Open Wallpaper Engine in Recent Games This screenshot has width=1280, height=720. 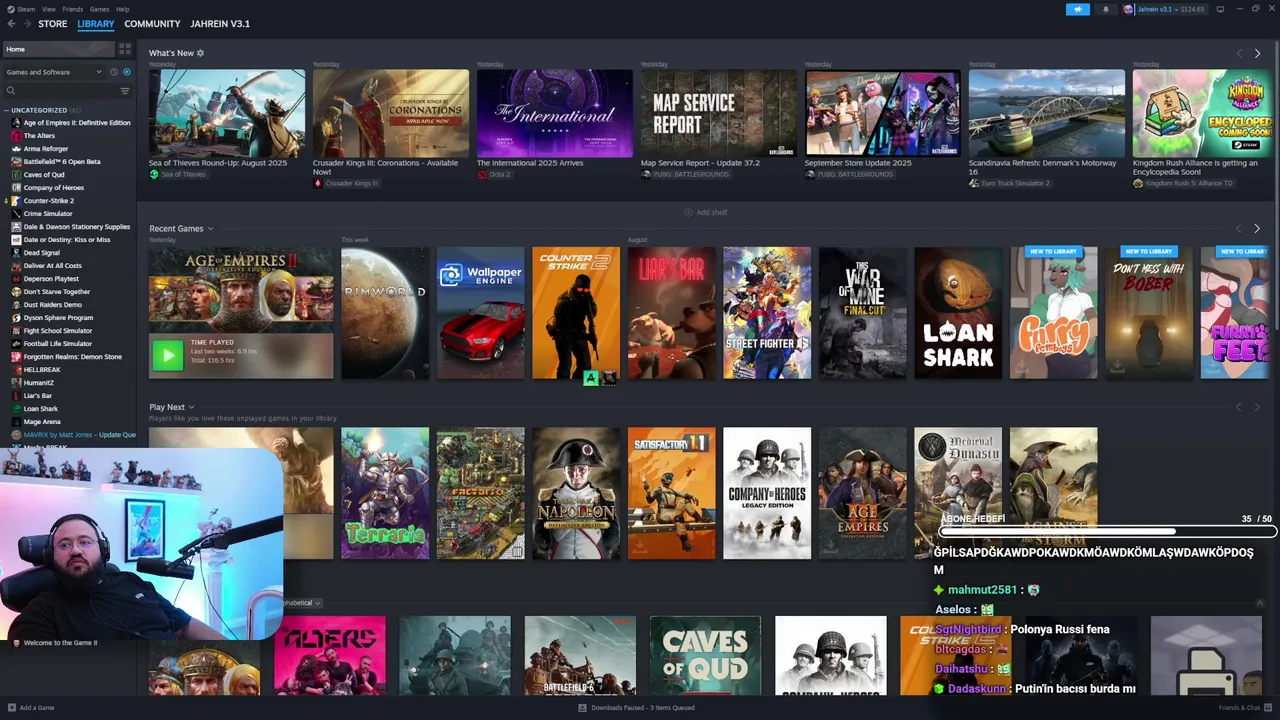pos(481,313)
